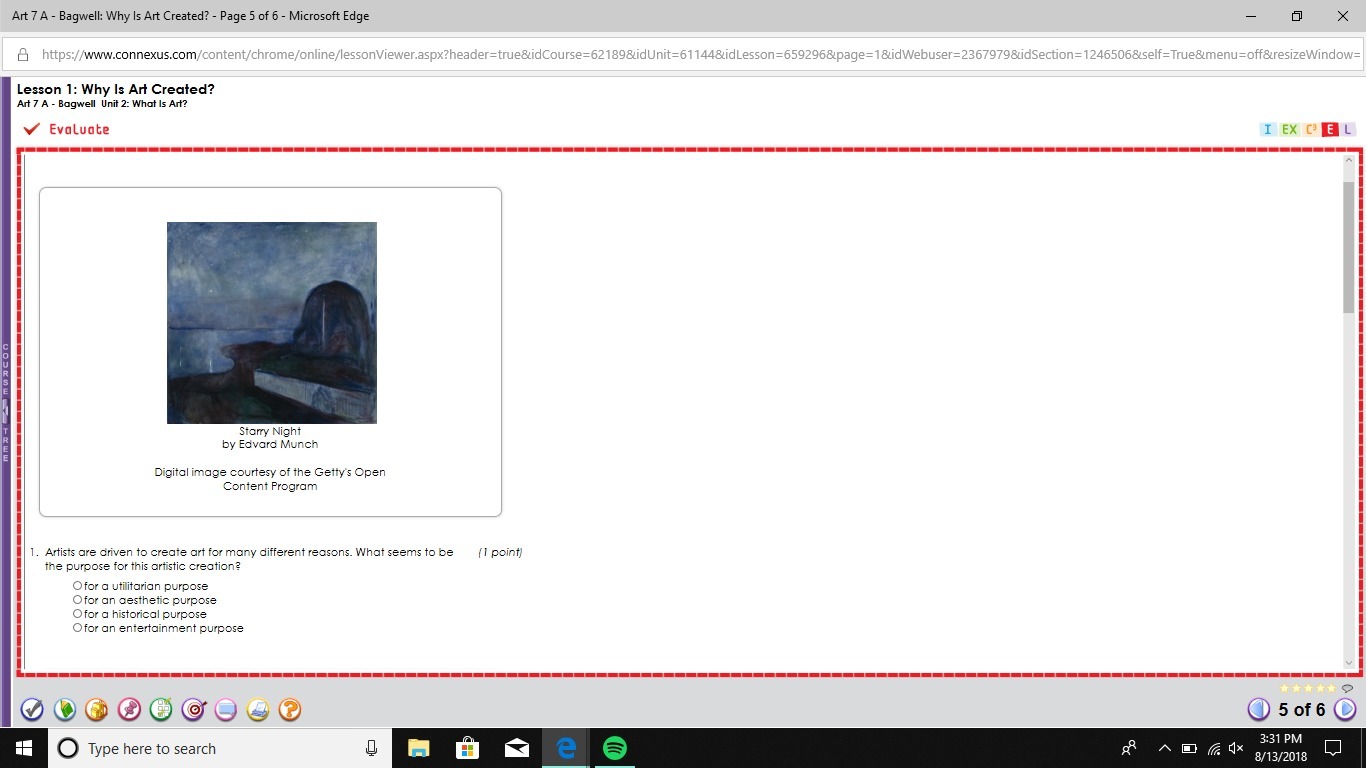Open the green book icon in bottom toolbar
This screenshot has height=768, width=1366.
(x=64, y=710)
